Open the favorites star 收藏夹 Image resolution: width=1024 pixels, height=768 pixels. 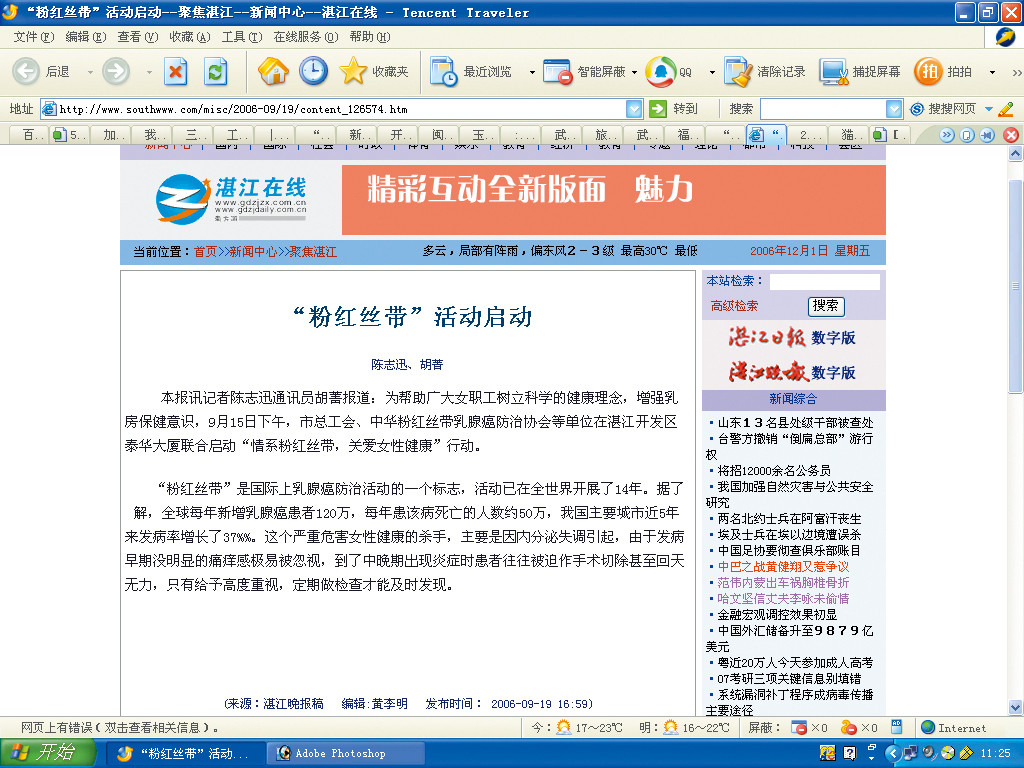pyautogui.click(x=374, y=71)
